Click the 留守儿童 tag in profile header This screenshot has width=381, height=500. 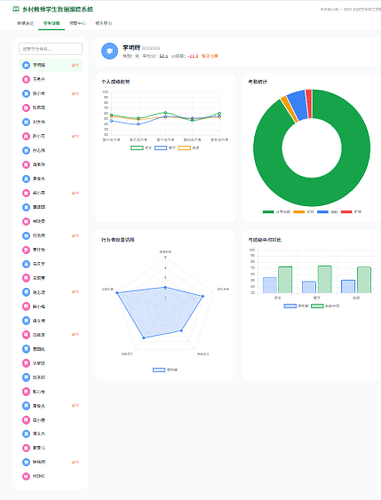pos(210,56)
